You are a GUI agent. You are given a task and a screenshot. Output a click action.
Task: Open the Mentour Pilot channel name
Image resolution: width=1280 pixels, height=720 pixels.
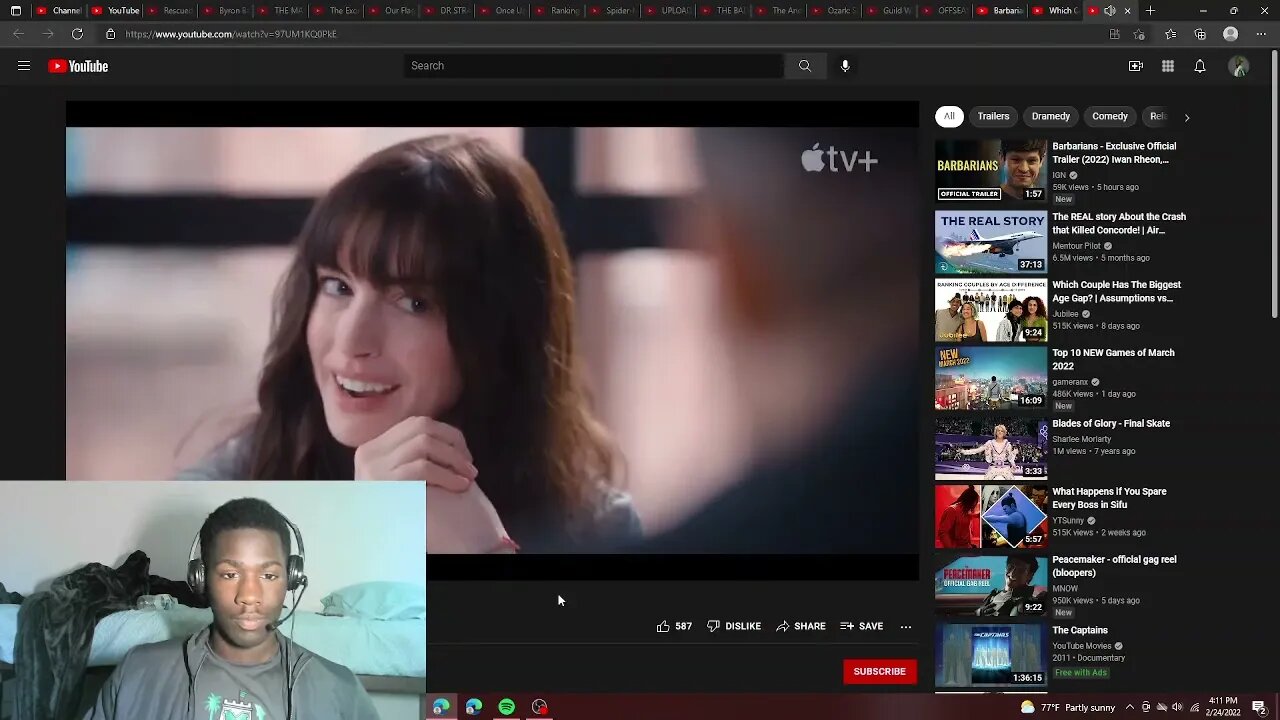click(x=1076, y=246)
